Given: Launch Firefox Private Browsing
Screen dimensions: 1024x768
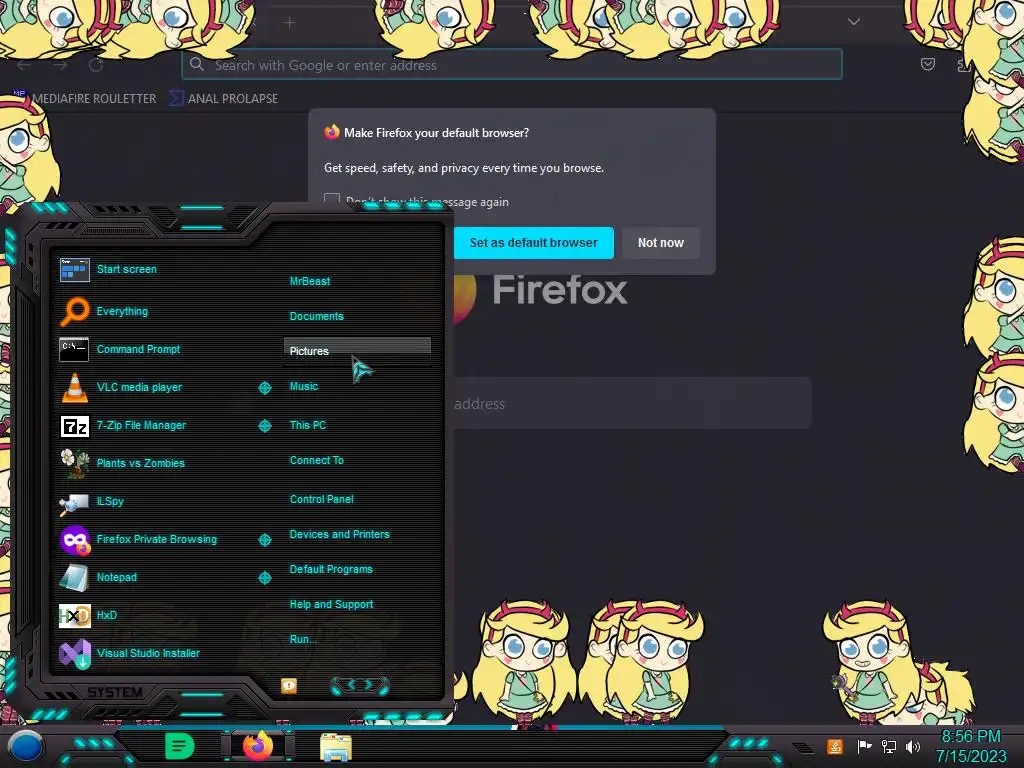Looking at the screenshot, I should [157, 539].
